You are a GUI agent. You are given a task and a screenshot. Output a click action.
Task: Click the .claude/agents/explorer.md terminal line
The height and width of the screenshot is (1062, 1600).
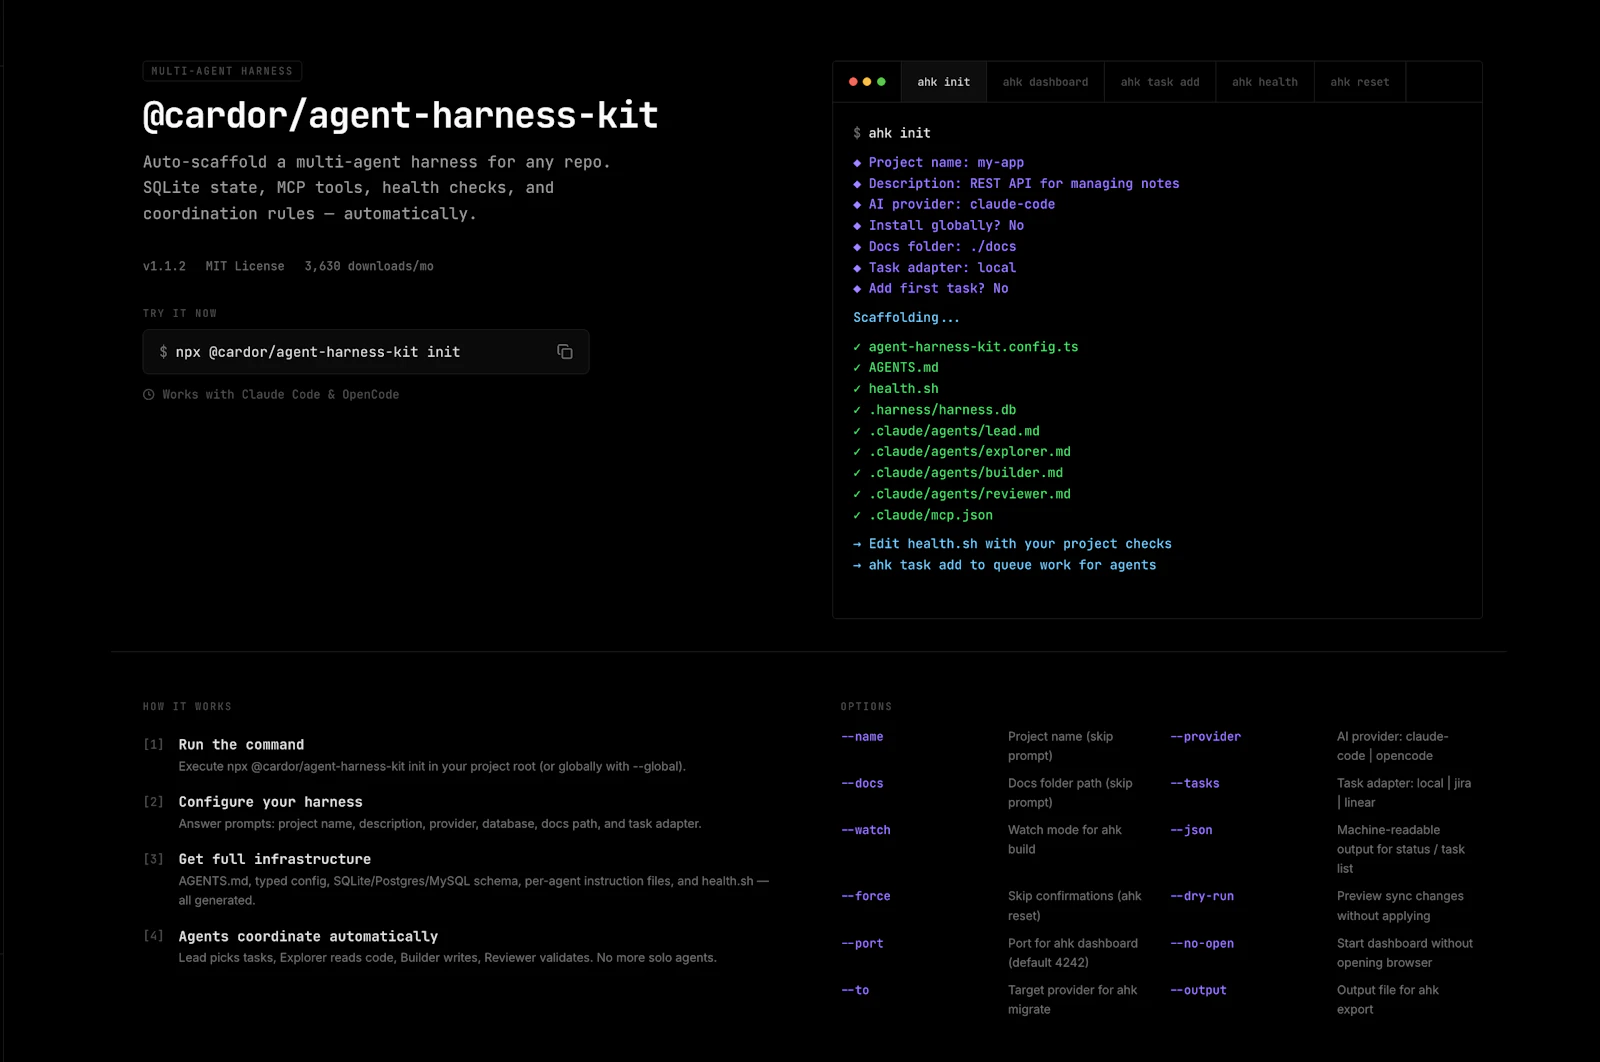[x=962, y=452]
